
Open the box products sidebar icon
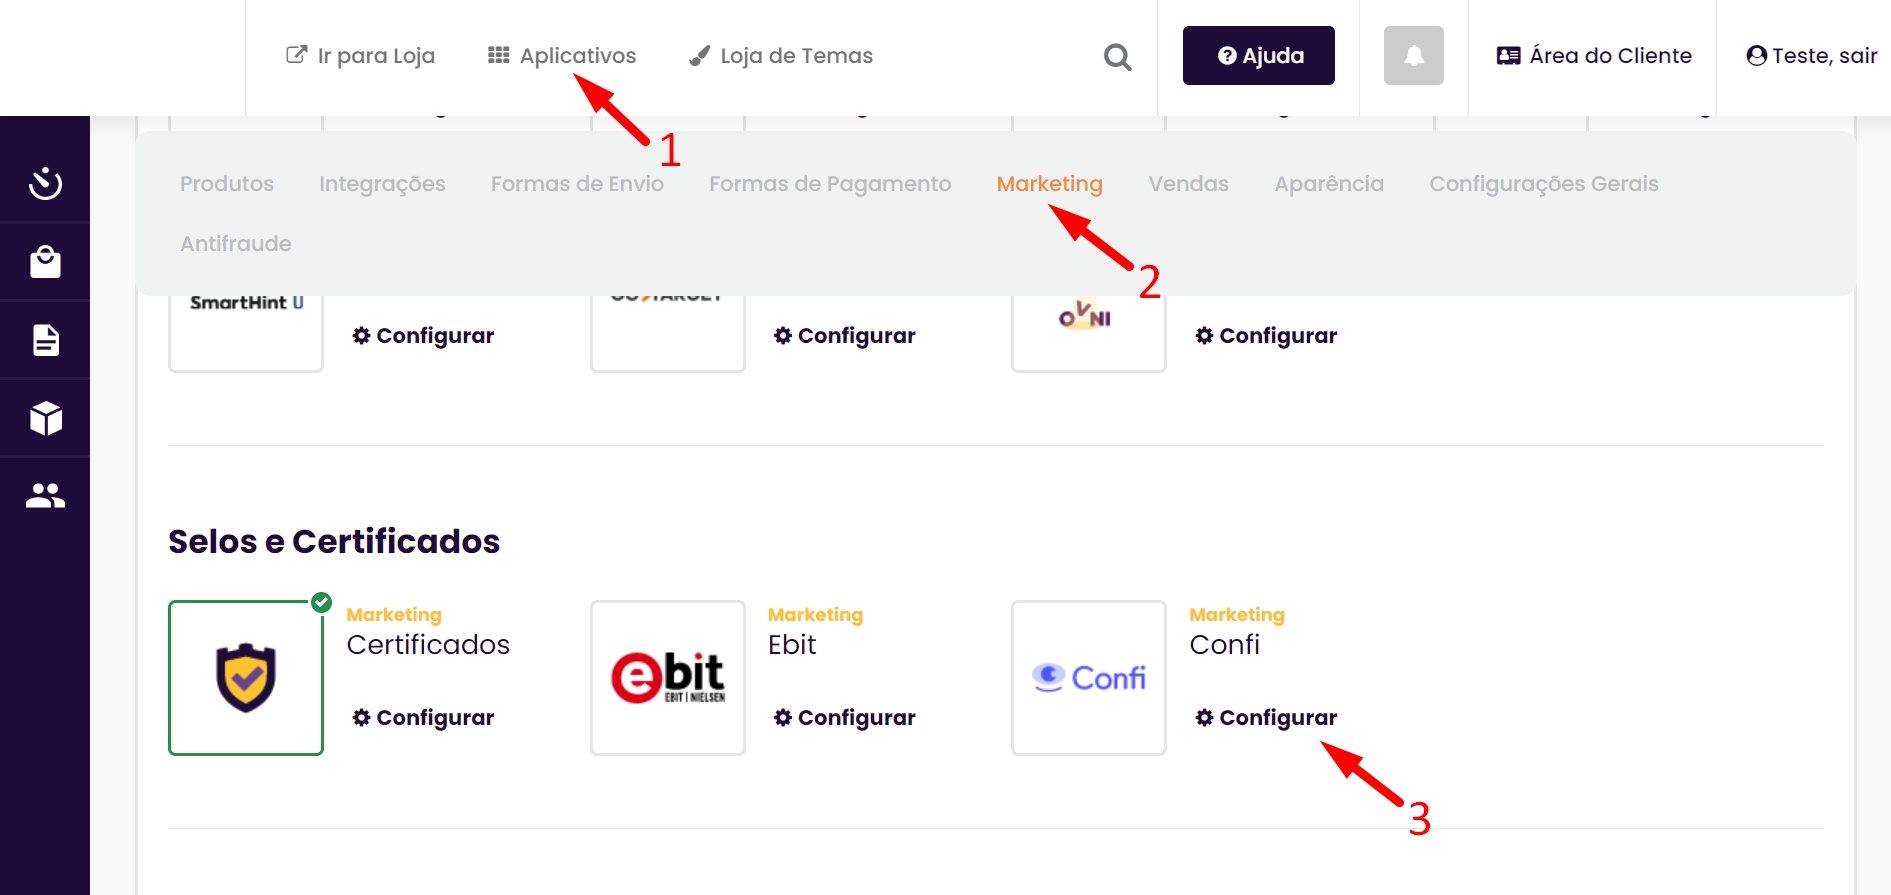[45, 418]
